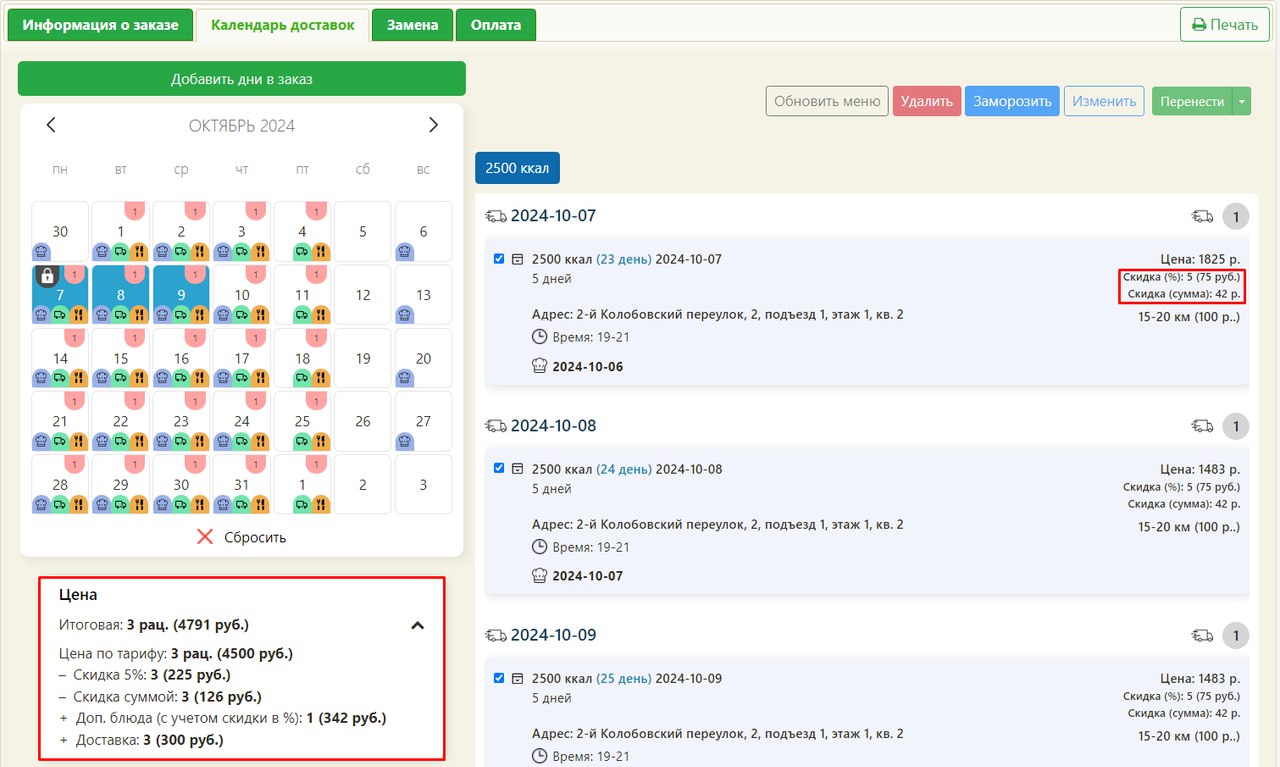Uncheck the 2024-10-07 delivery checkbox
This screenshot has height=767, width=1280.
tap(499, 259)
